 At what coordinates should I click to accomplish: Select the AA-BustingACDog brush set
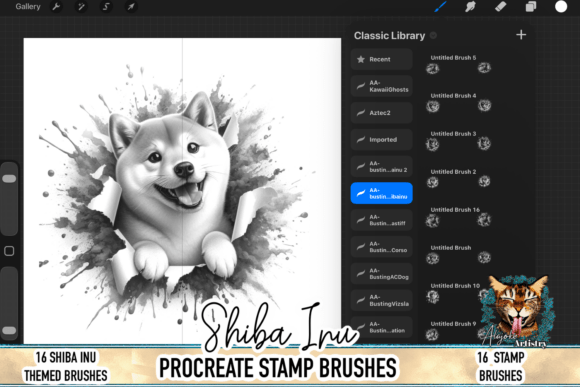pos(381,273)
